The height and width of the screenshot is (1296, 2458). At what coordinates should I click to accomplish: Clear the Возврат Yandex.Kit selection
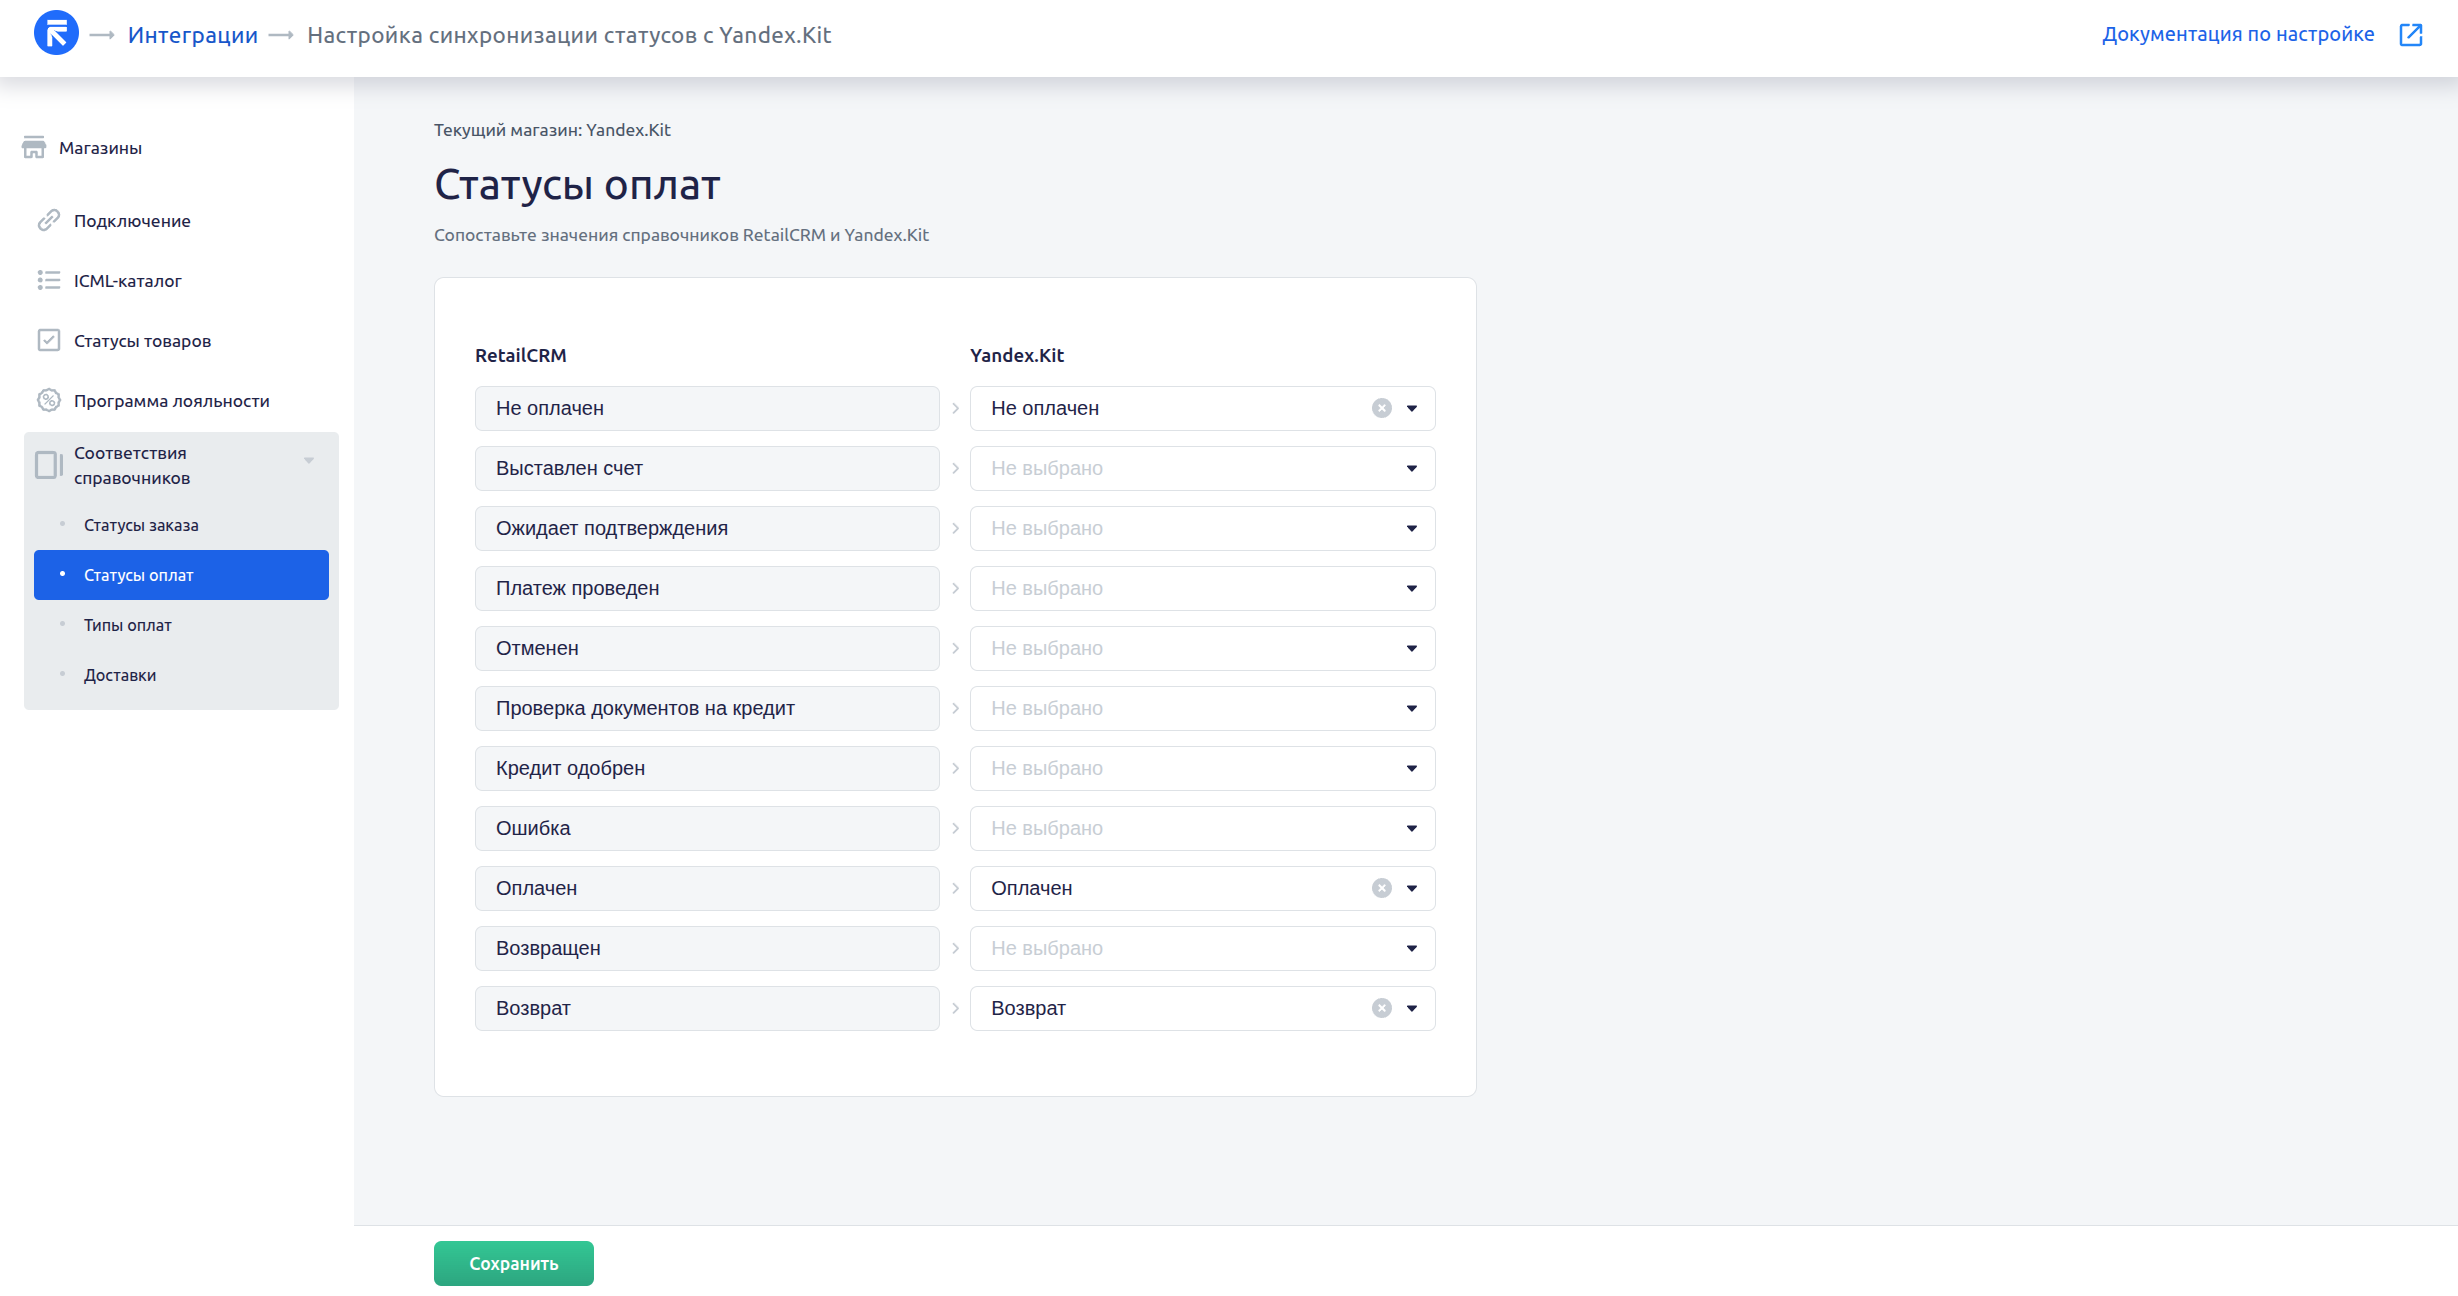(1382, 1008)
